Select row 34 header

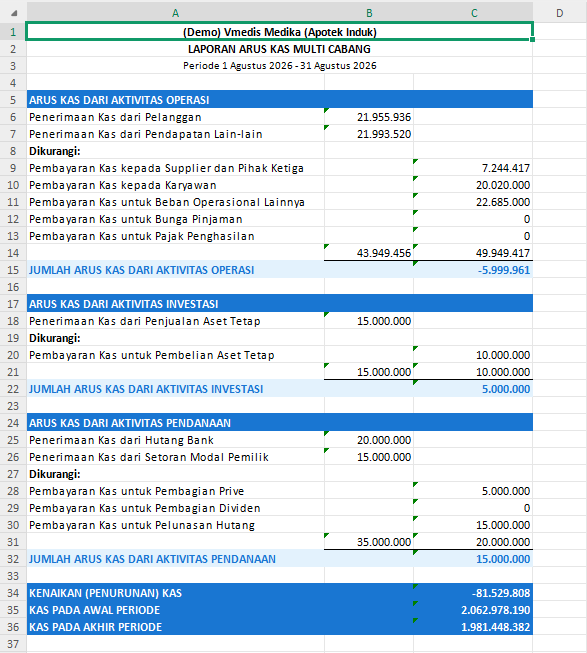(13, 593)
